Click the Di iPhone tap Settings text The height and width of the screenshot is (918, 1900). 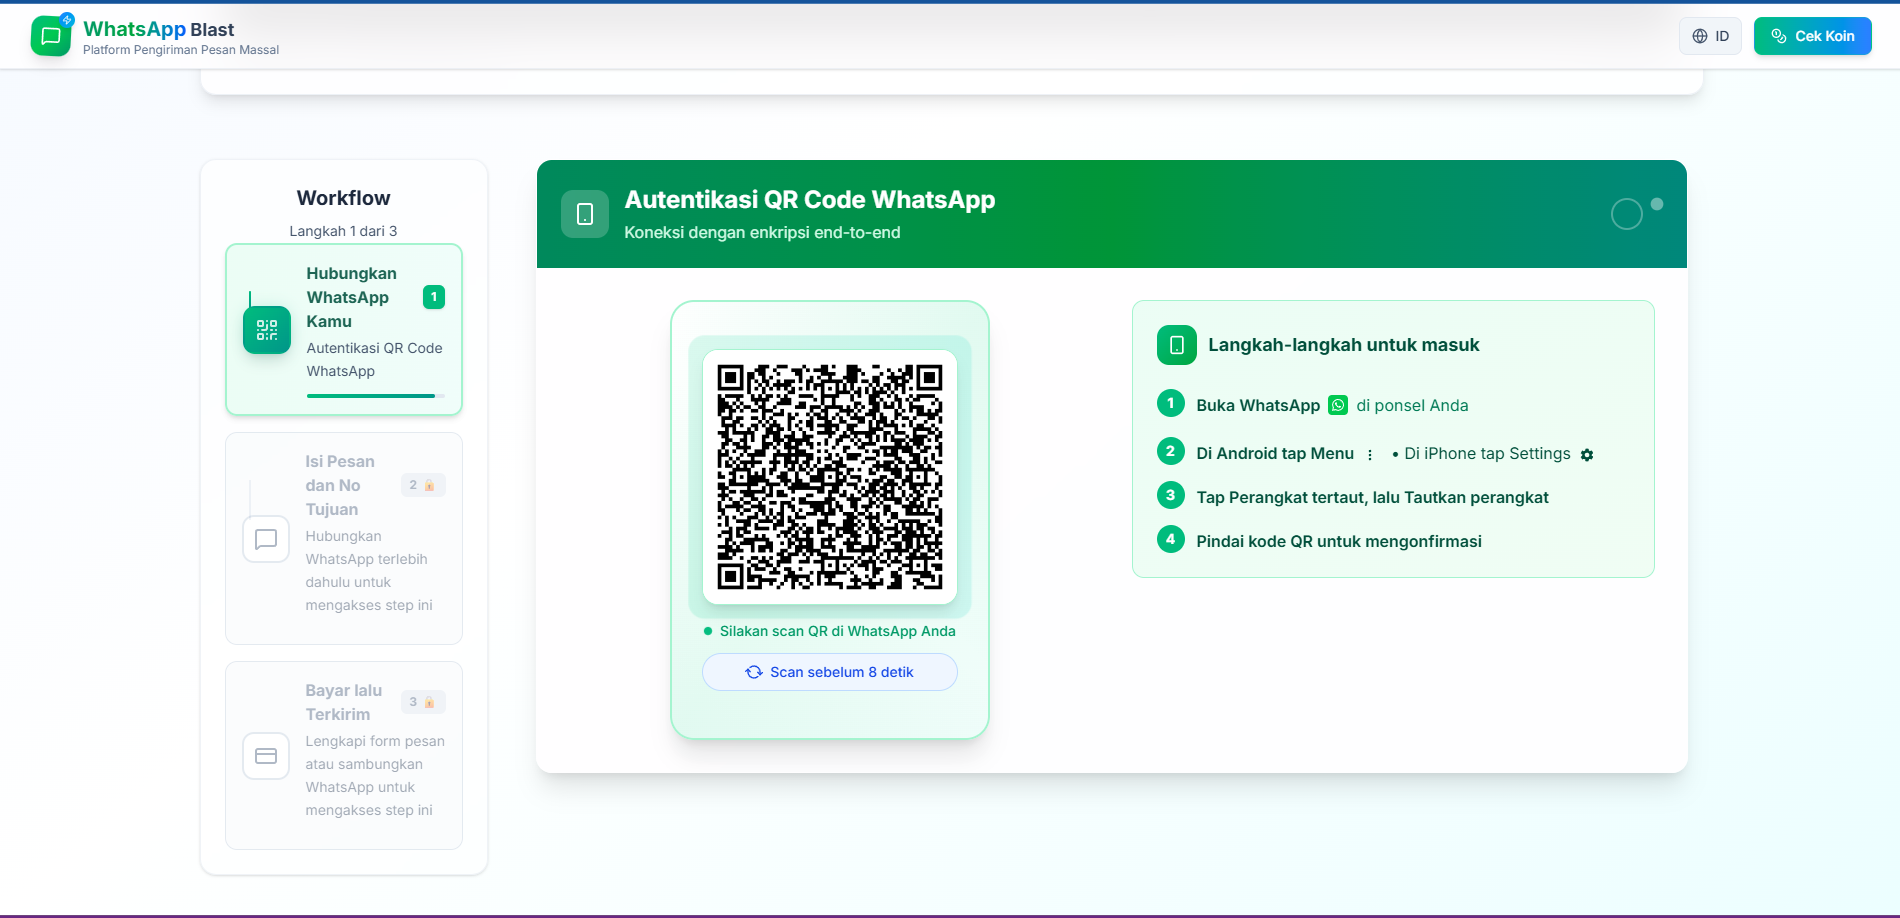point(1487,454)
